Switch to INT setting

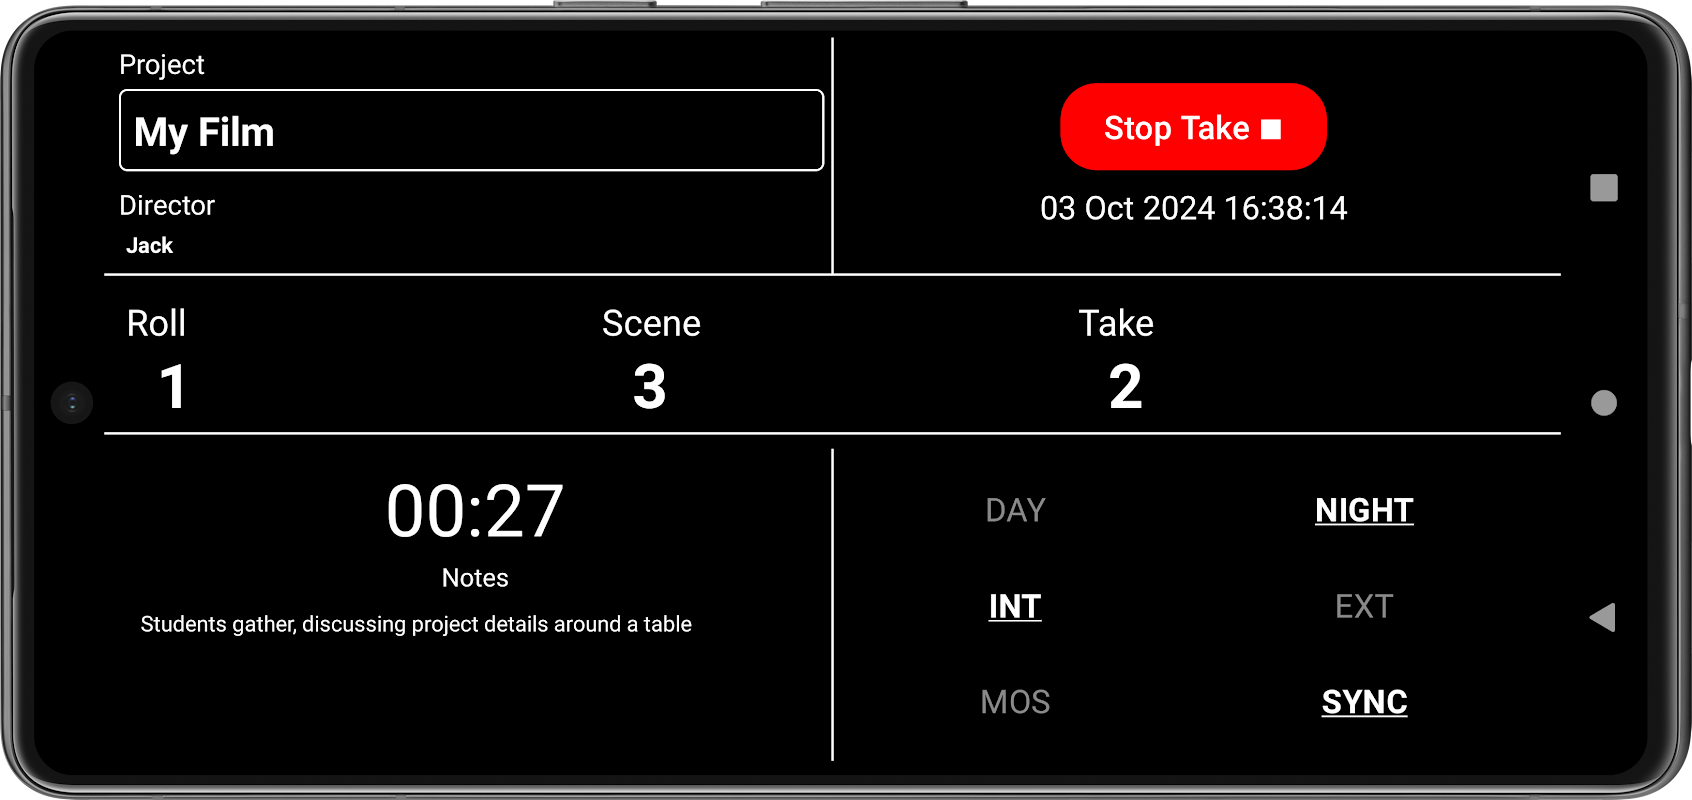point(1015,606)
